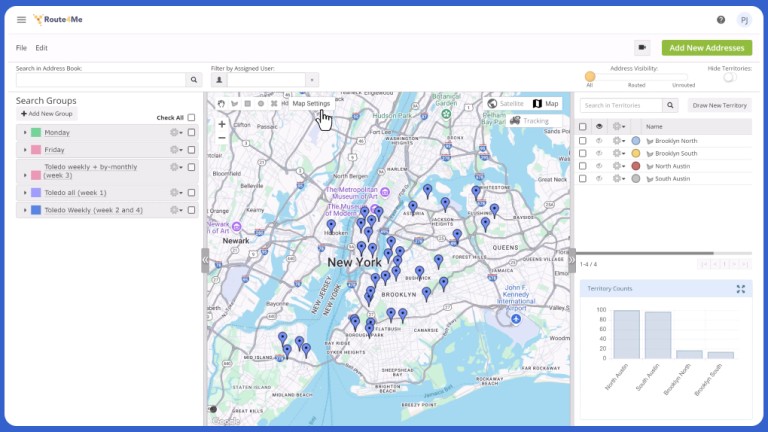Select the polygon draw tool on map
Screen dimensions: 768x432
[235, 104]
